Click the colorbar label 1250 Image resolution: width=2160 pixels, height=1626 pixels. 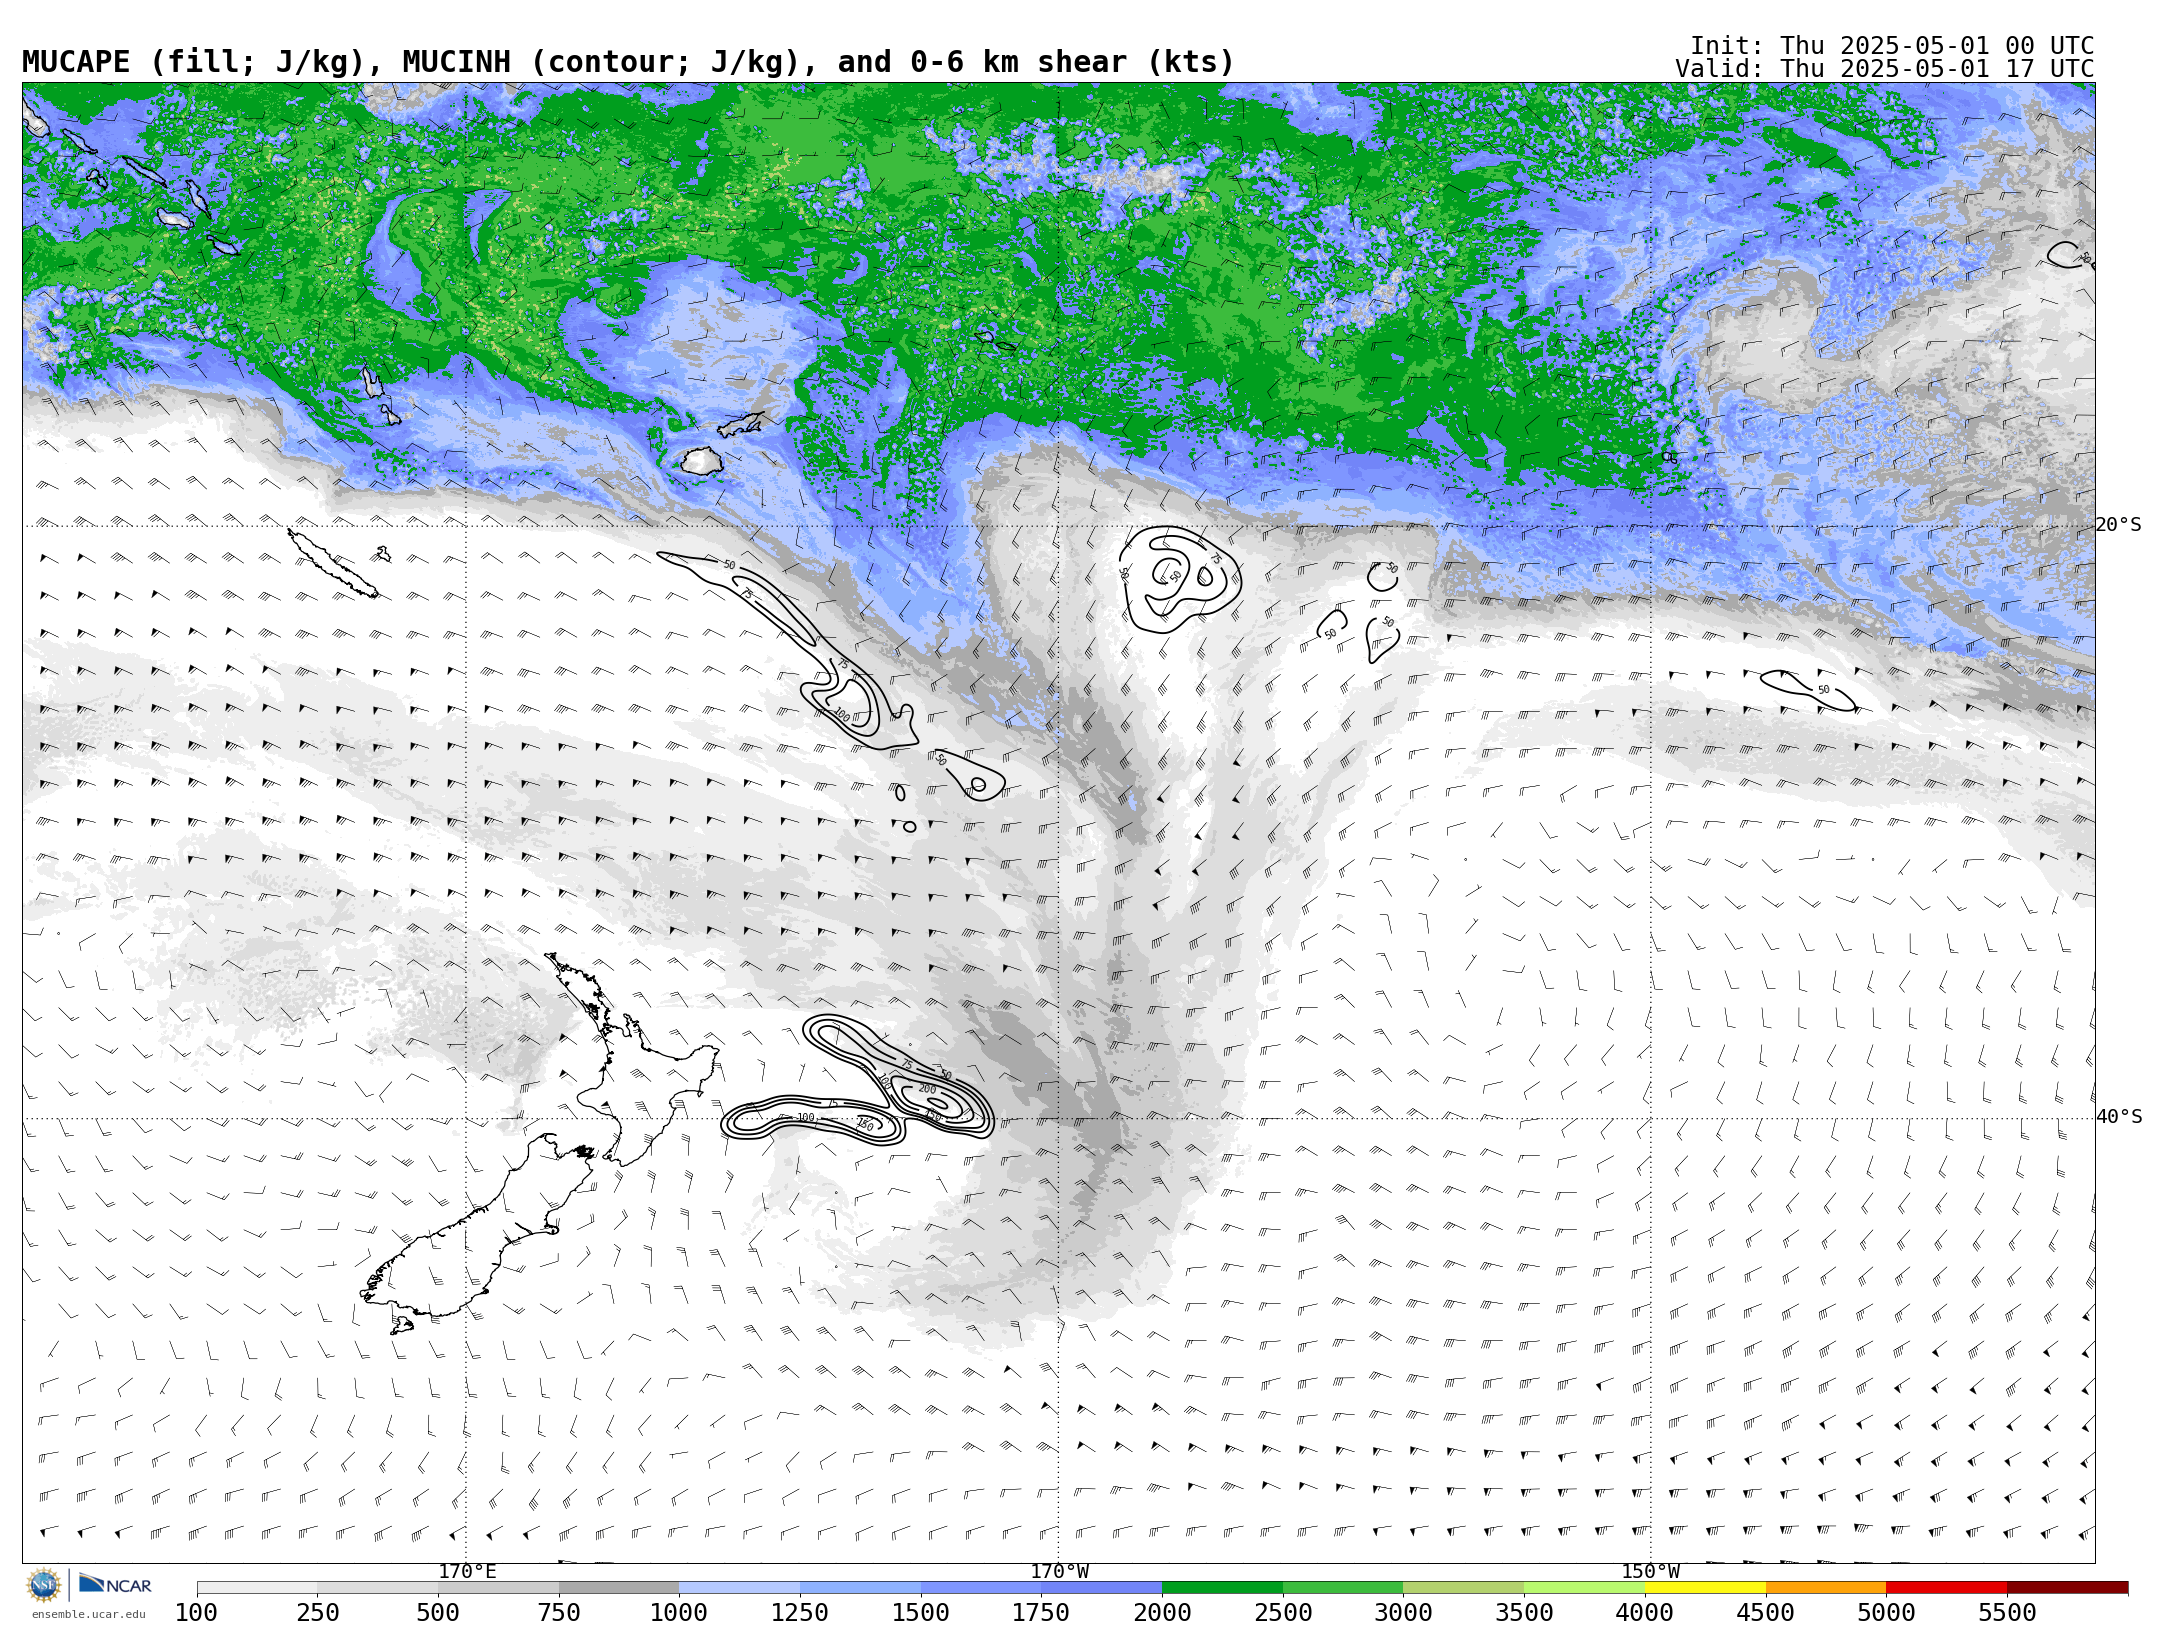tap(800, 1613)
